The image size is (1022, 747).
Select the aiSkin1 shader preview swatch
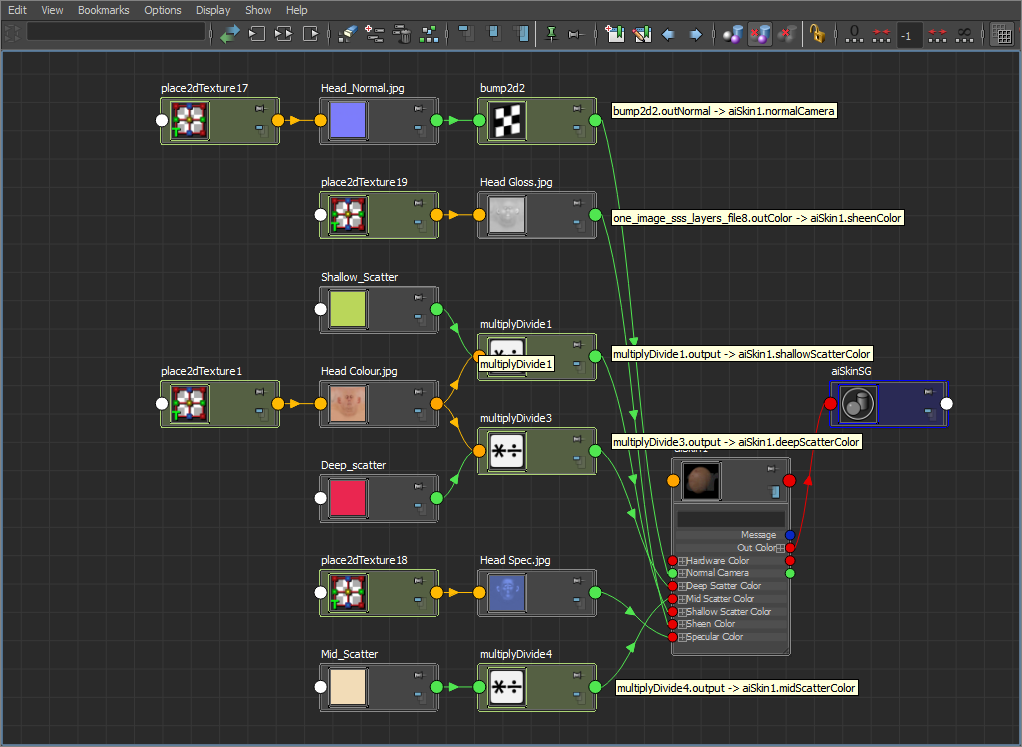(701, 481)
